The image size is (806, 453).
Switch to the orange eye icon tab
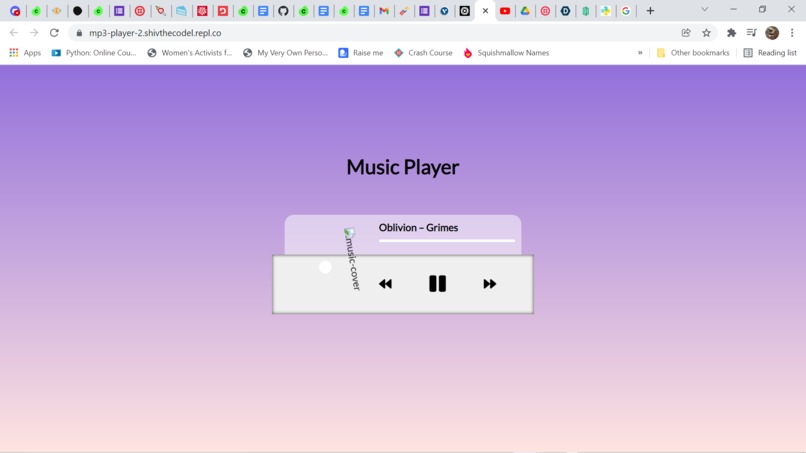click(57, 11)
